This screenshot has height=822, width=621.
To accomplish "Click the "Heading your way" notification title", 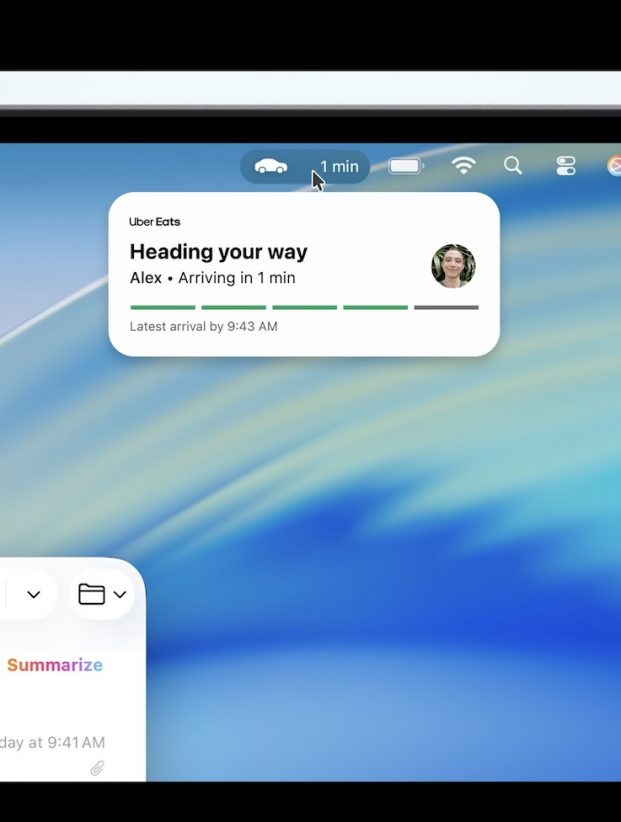I will (218, 252).
